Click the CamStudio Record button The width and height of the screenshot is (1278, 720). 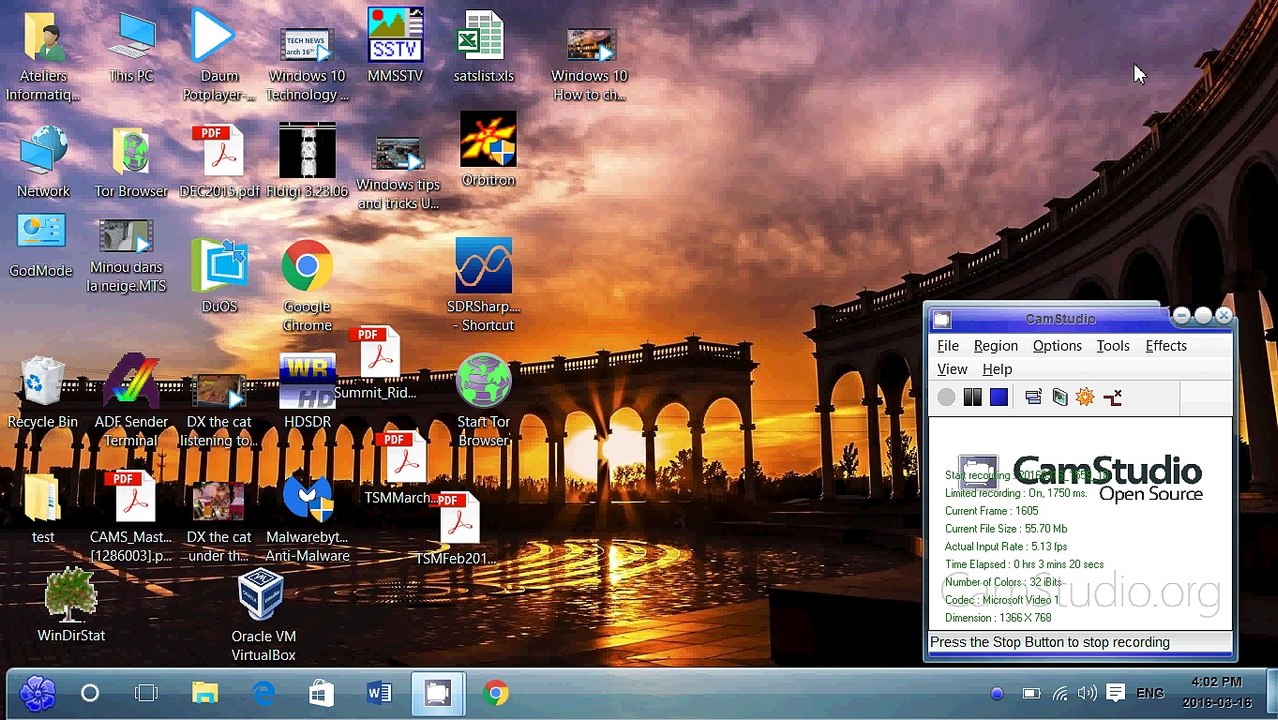click(x=946, y=397)
